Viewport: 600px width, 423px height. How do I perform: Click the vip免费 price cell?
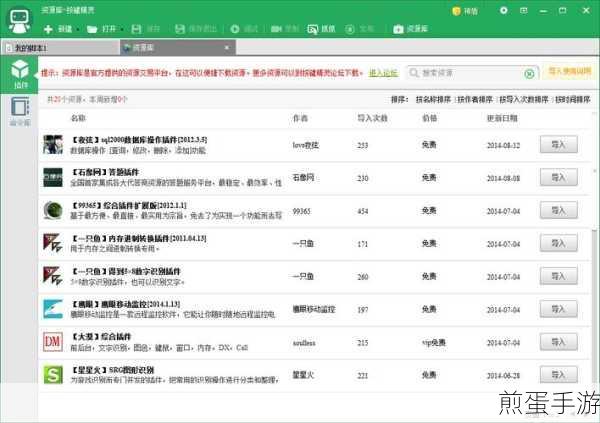(x=434, y=342)
